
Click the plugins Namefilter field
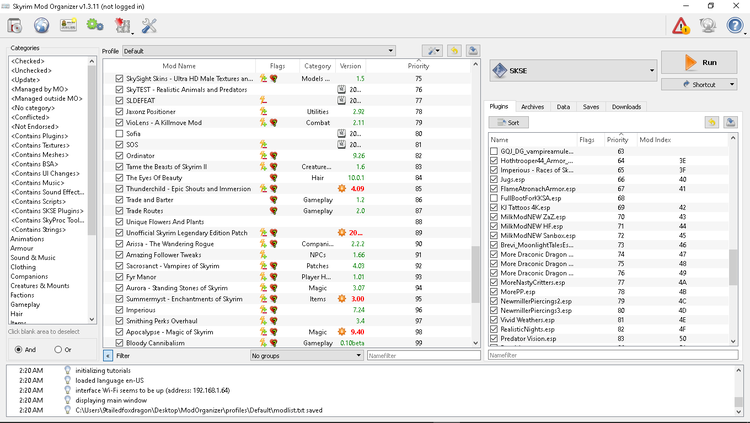pyautogui.click(x=613, y=355)
